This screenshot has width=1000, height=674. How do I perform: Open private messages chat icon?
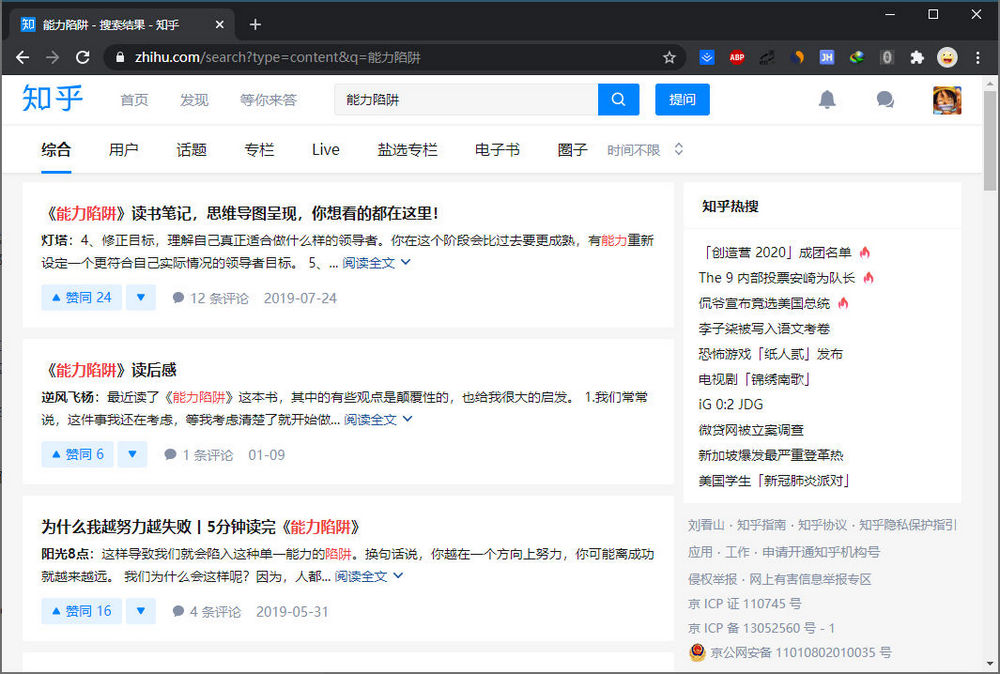tap(884, 99)
